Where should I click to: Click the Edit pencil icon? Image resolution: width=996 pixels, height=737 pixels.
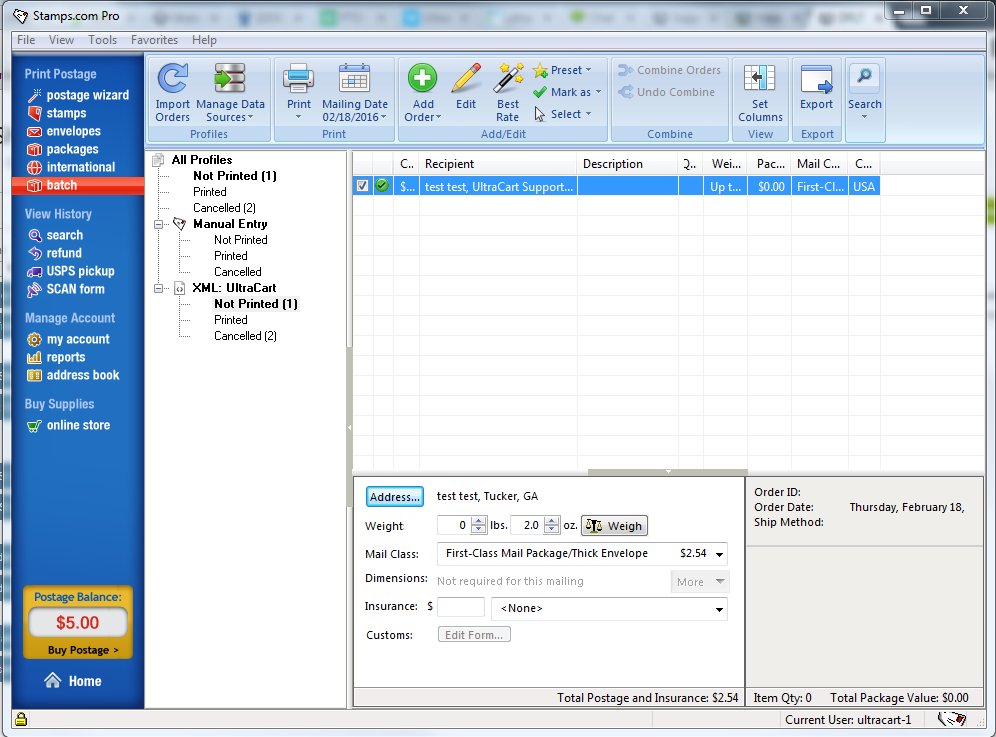point(466,79)
